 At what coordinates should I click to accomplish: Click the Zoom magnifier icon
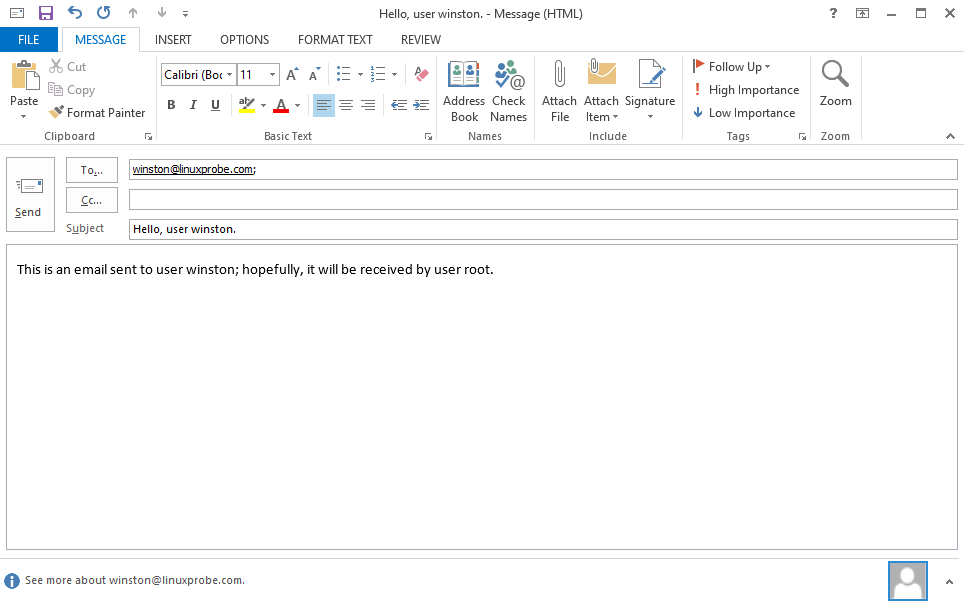[835, 76]
